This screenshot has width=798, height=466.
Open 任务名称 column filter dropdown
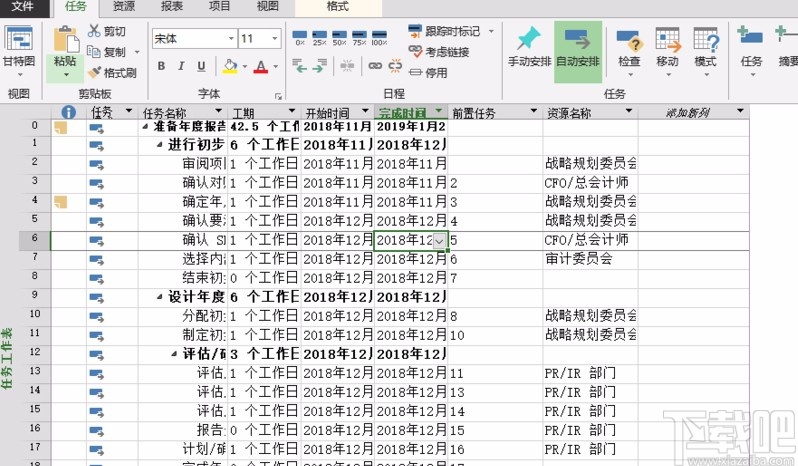pos(218,111)
